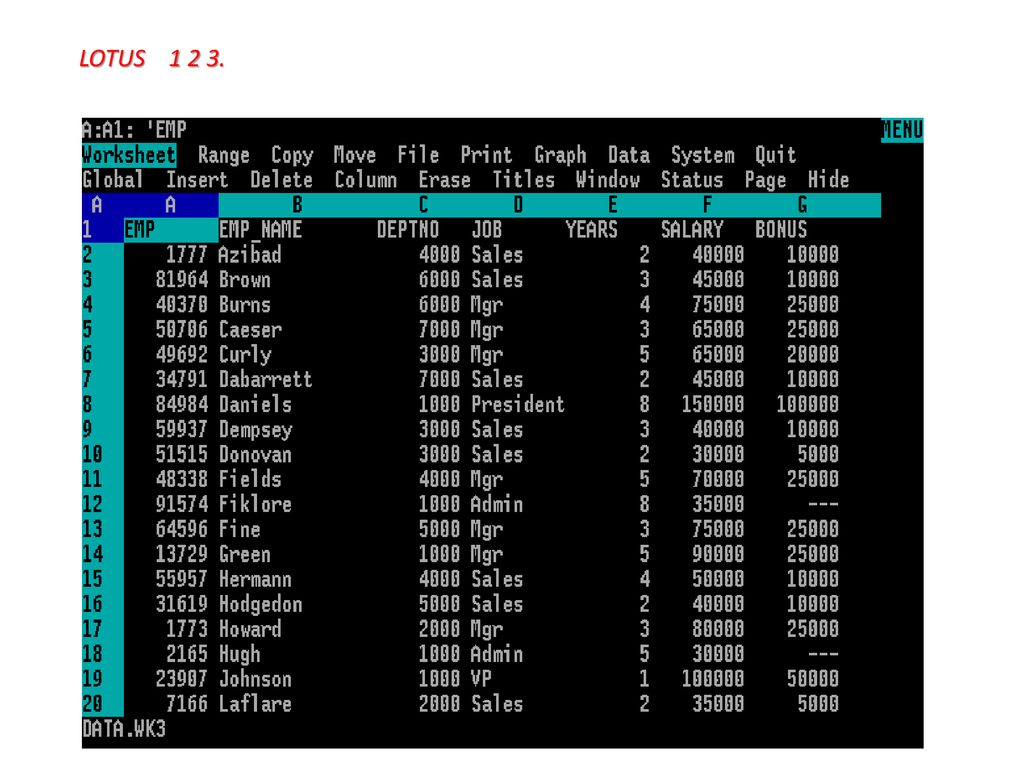Select column header C
Screen dimensions: 1024x768
[x=423, y=205]
